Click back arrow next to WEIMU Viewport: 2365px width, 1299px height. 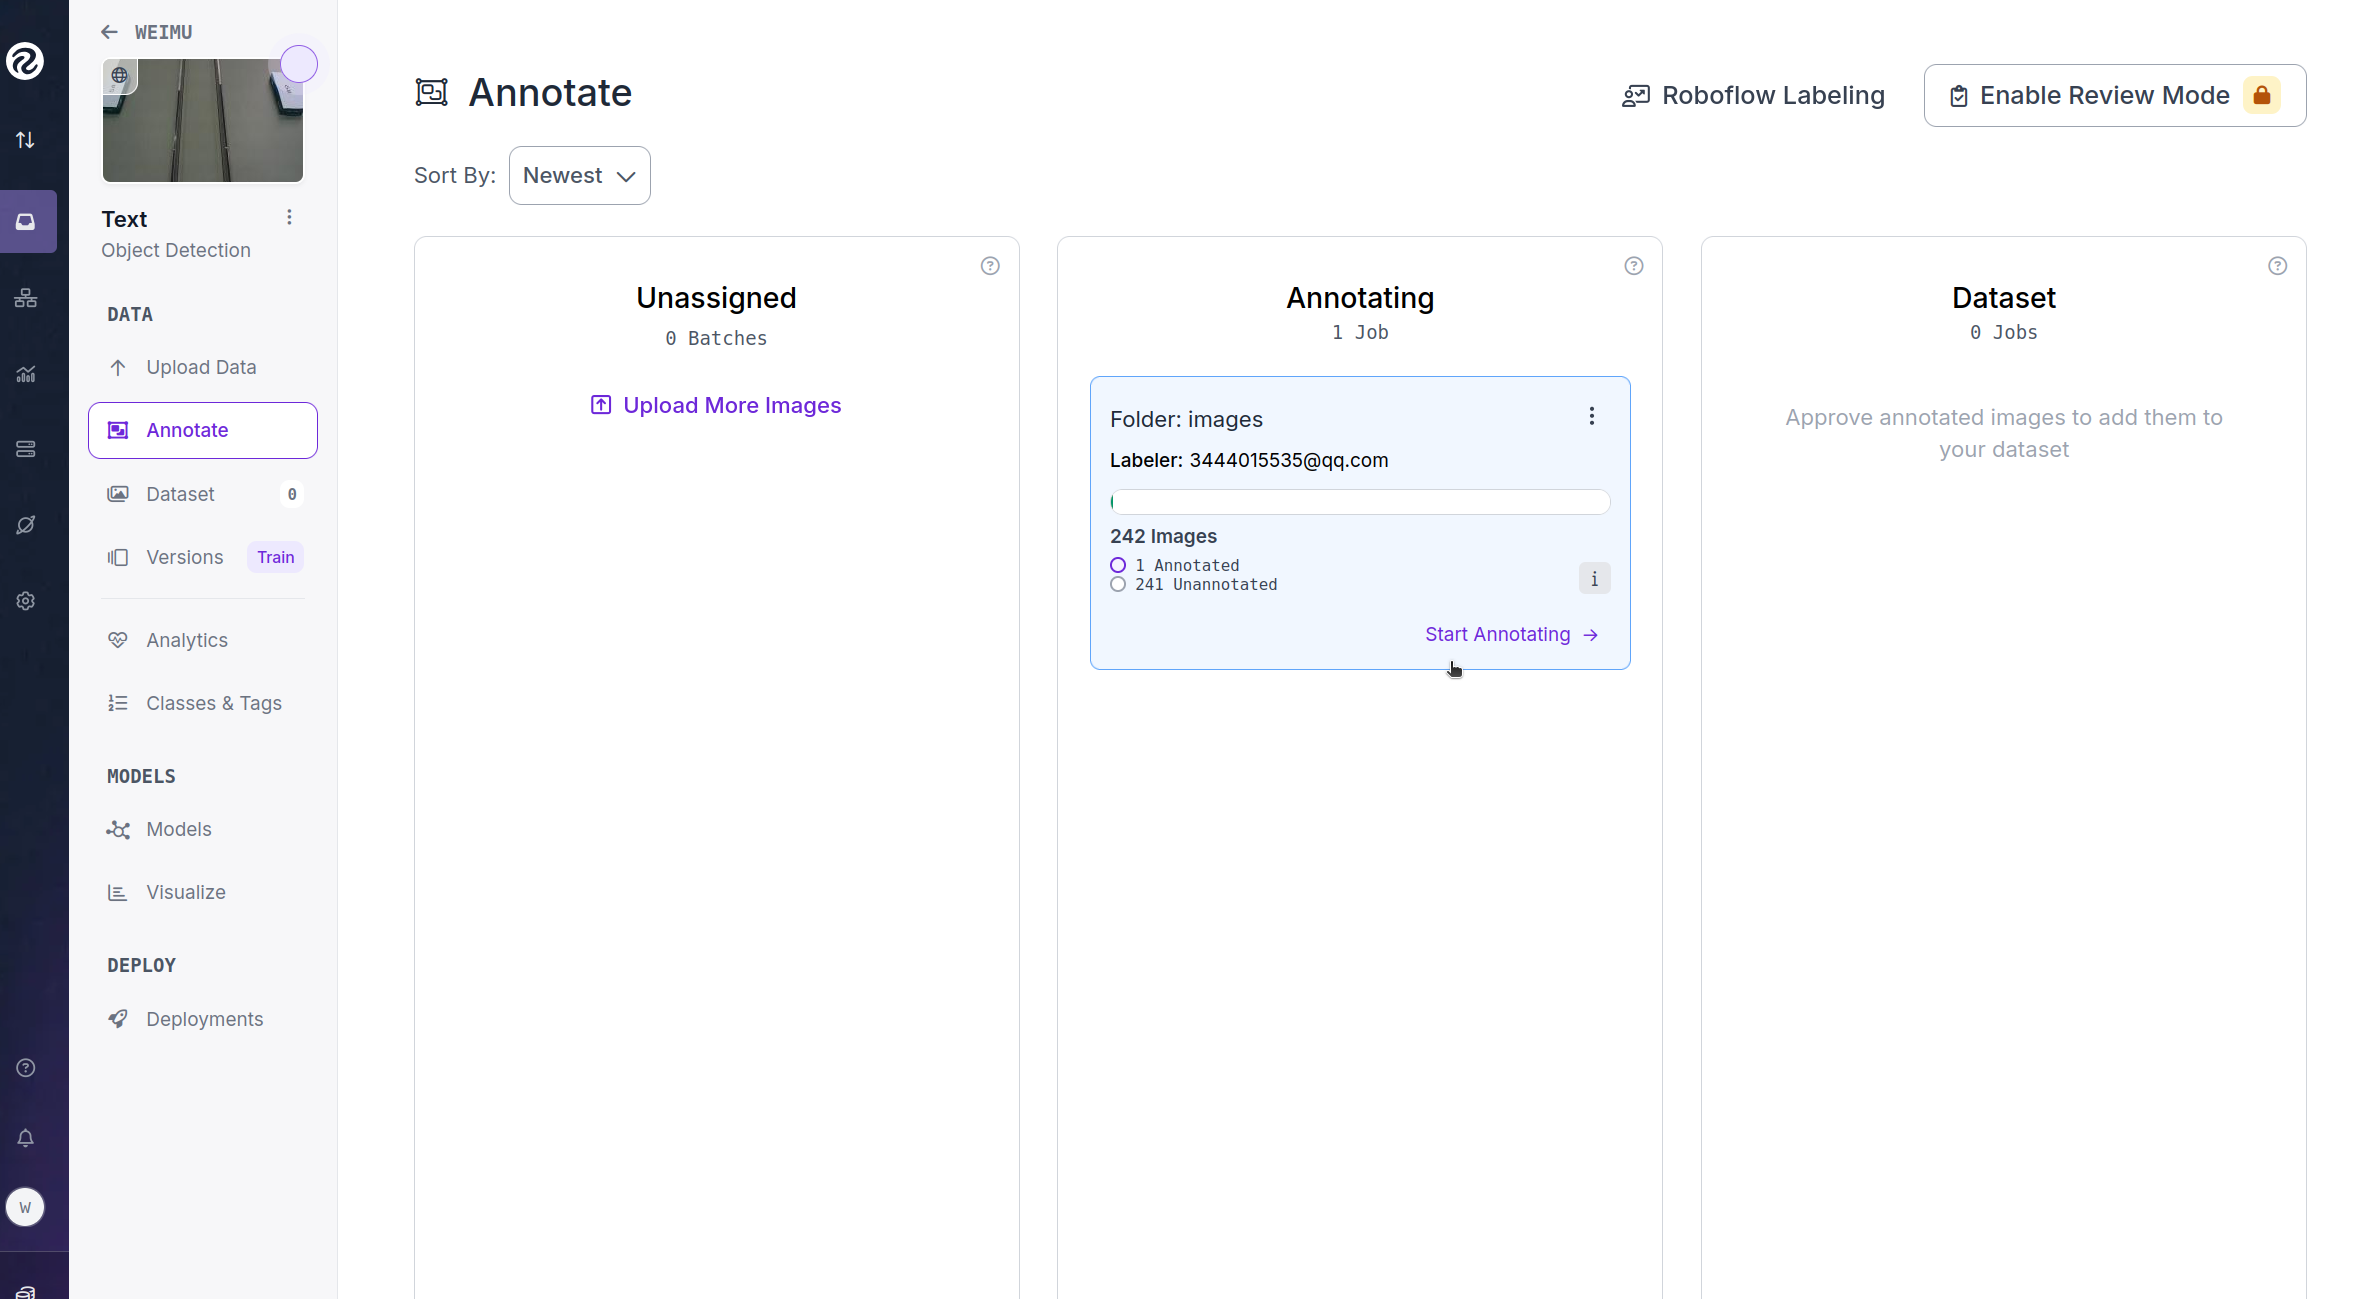[x=109, y=32]
